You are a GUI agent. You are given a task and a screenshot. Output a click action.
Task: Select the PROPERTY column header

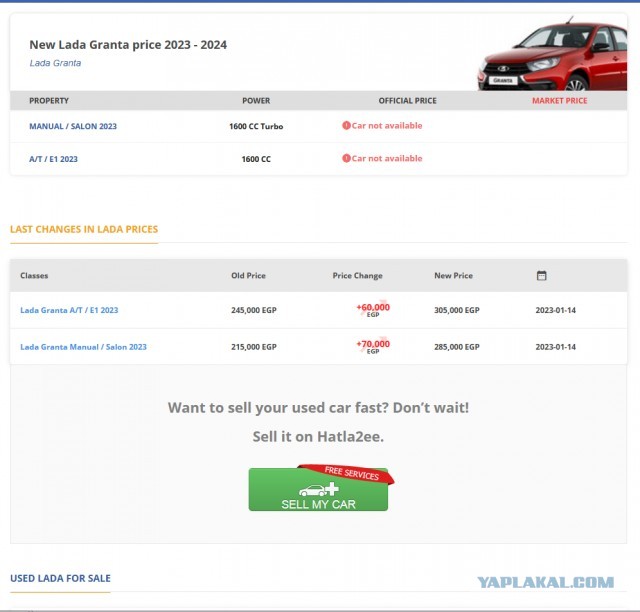[x=49, y=100]
